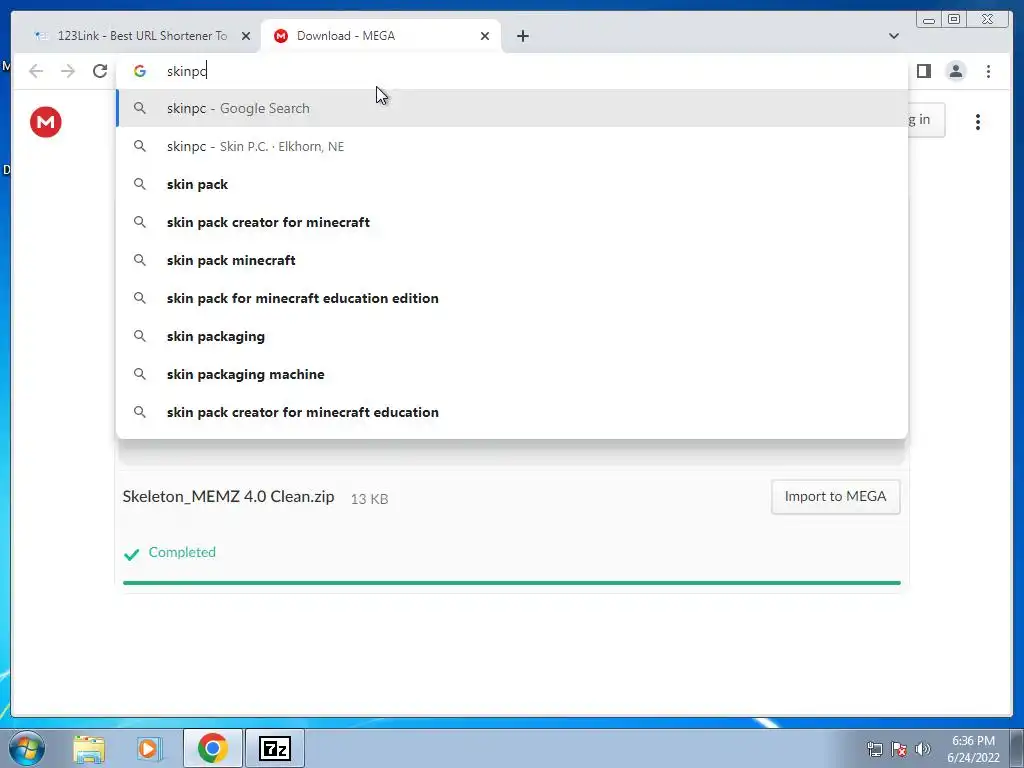Open Windows Media Player taskbar icon
This screenshot has height=768, width=1024.
[x=149, y=749]
